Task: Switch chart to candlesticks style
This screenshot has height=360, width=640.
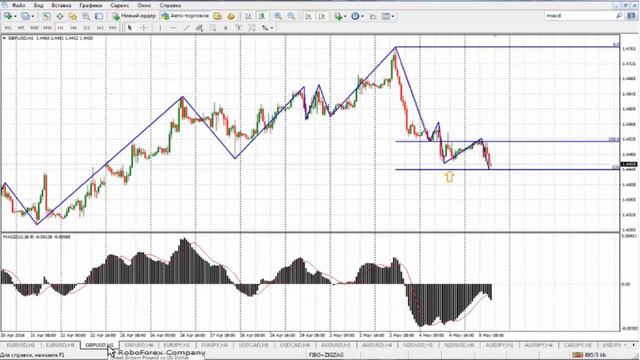Action: (x=262, y=16)
